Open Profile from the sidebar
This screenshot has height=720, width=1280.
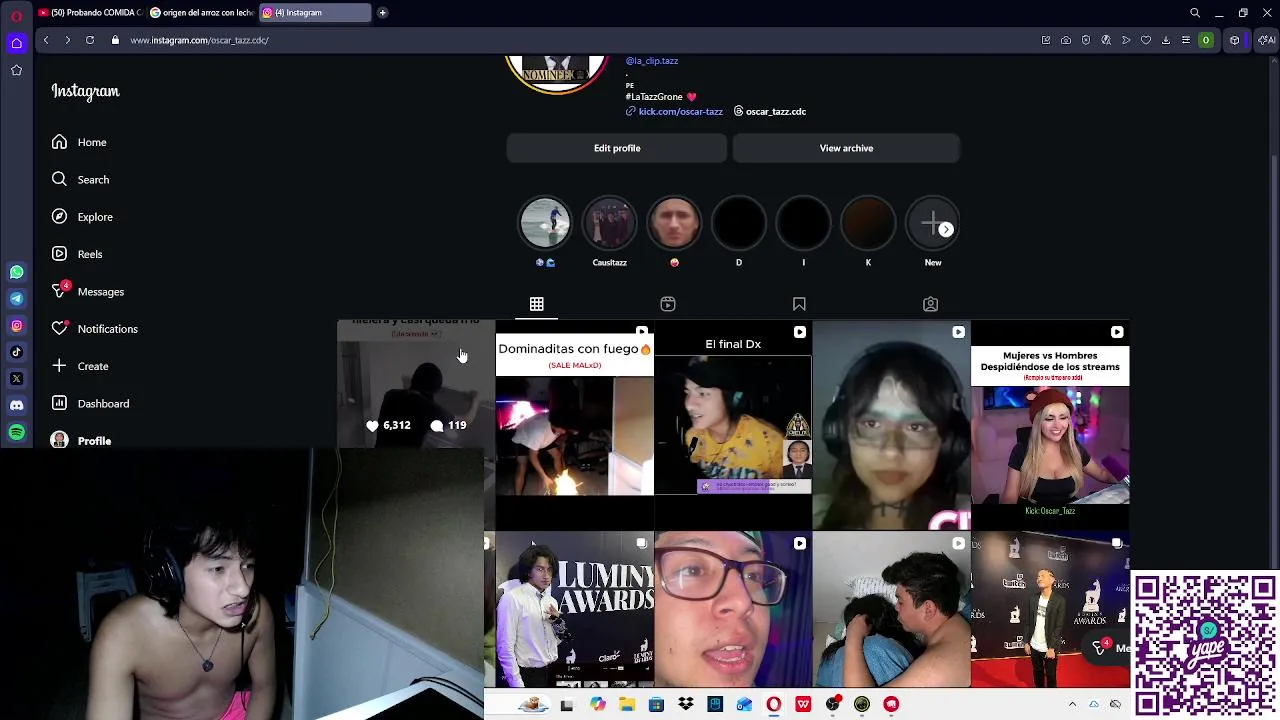click(x=82, y=441)
